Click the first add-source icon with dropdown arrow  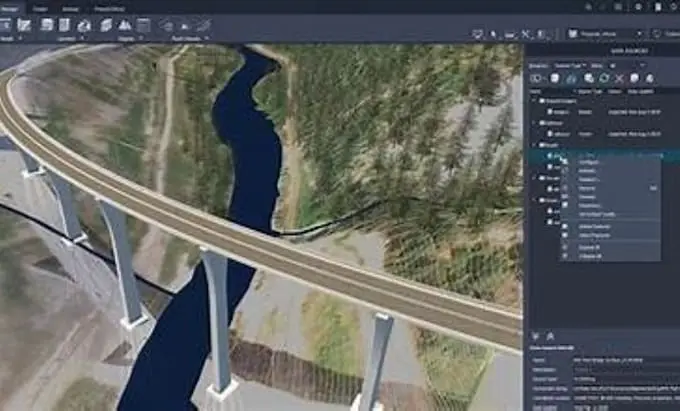click(x=537, y=78)
